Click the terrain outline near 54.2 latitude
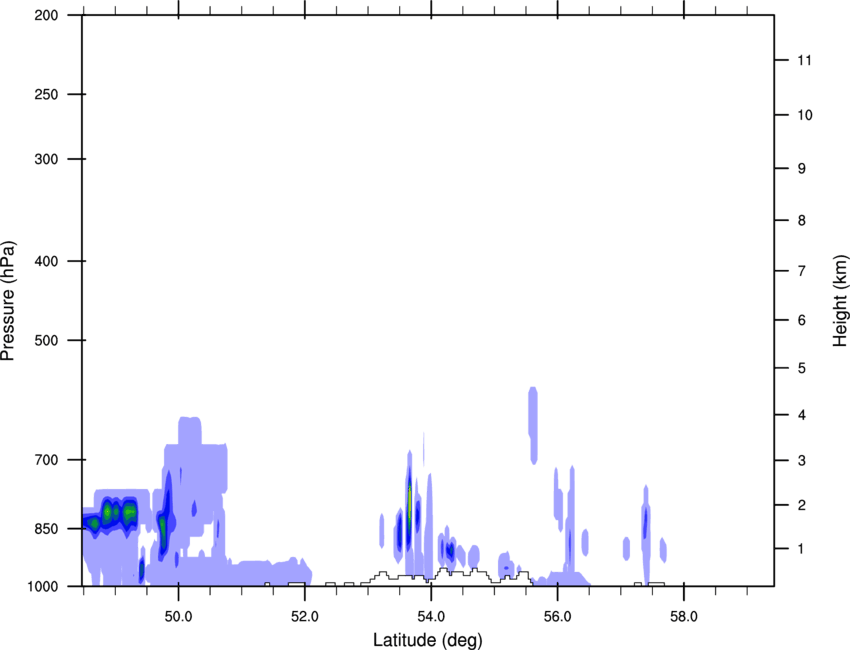The width and height of the screenshot is (850, 650). (443, 570)
